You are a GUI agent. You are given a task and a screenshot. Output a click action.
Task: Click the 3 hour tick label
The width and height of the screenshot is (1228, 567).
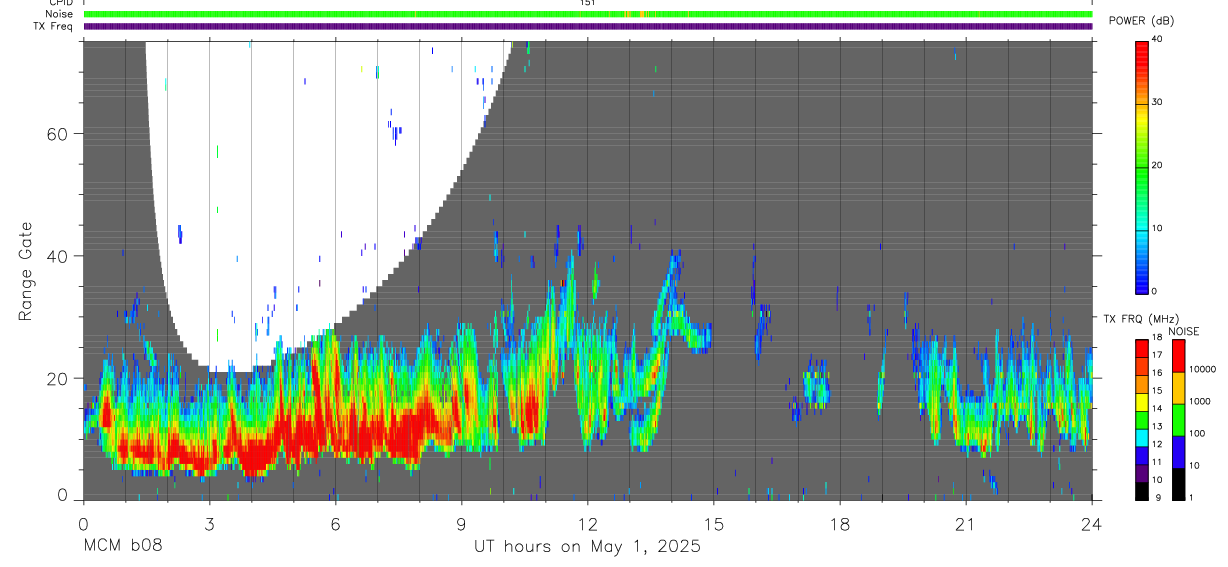point(209,523)
